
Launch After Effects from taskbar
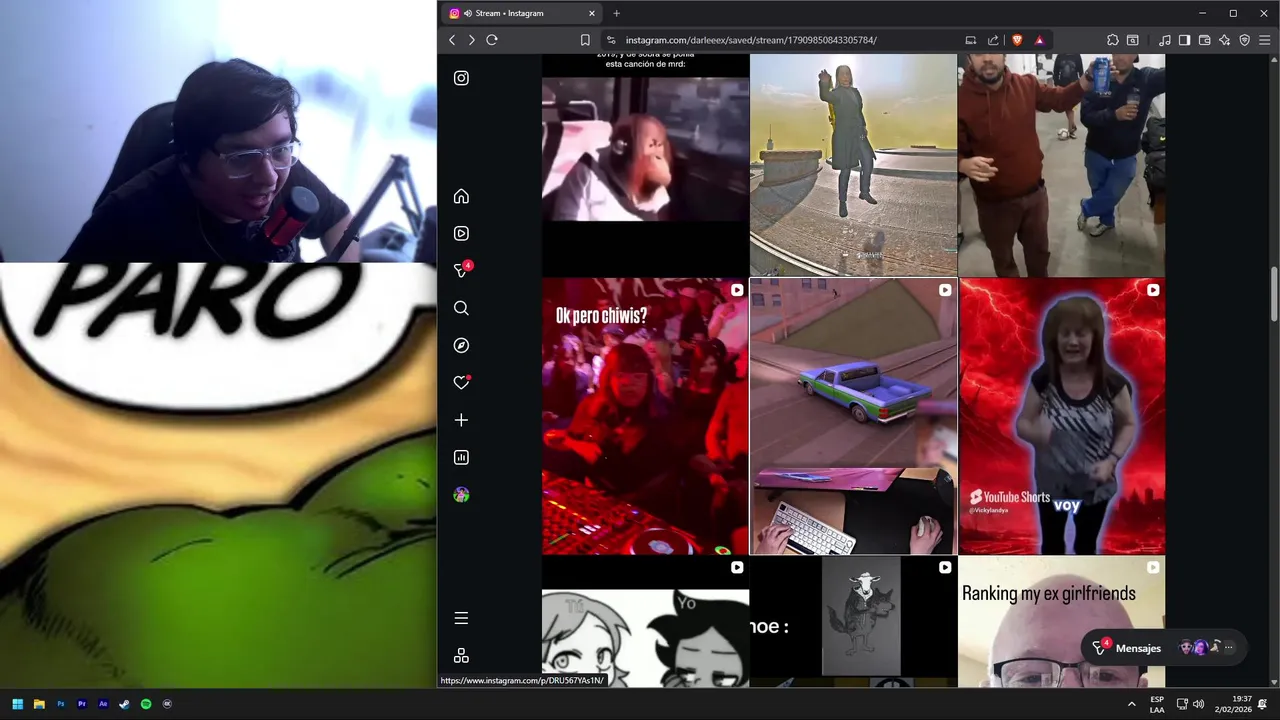[x=103, y=704]
